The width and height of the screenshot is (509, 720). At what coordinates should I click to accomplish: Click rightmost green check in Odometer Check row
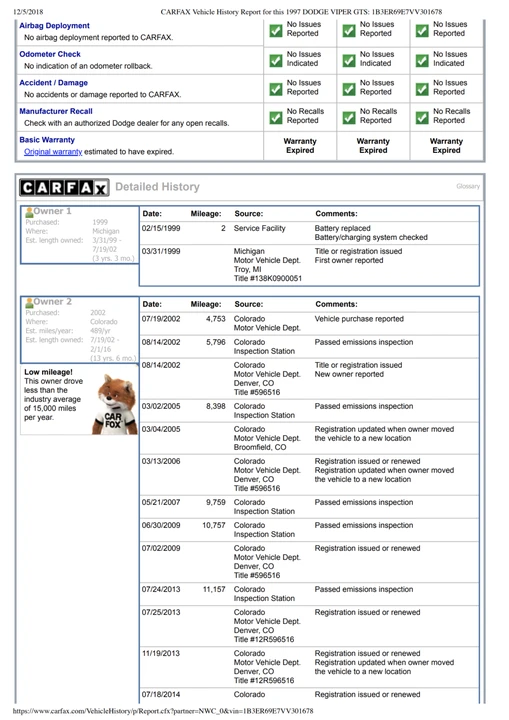[x=422, y=61]
